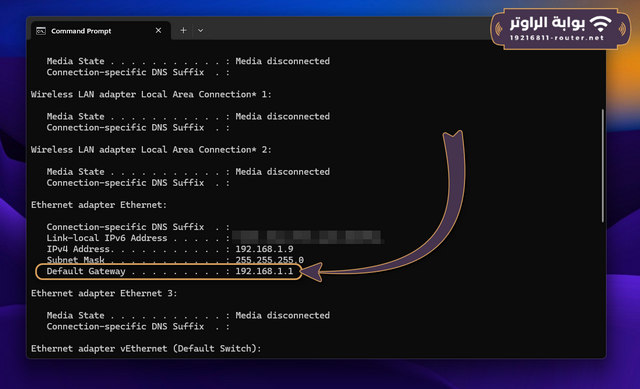
Task: Click 'Ethernet adapter vEthernet (Default Switch):' line
Action: 146,349
